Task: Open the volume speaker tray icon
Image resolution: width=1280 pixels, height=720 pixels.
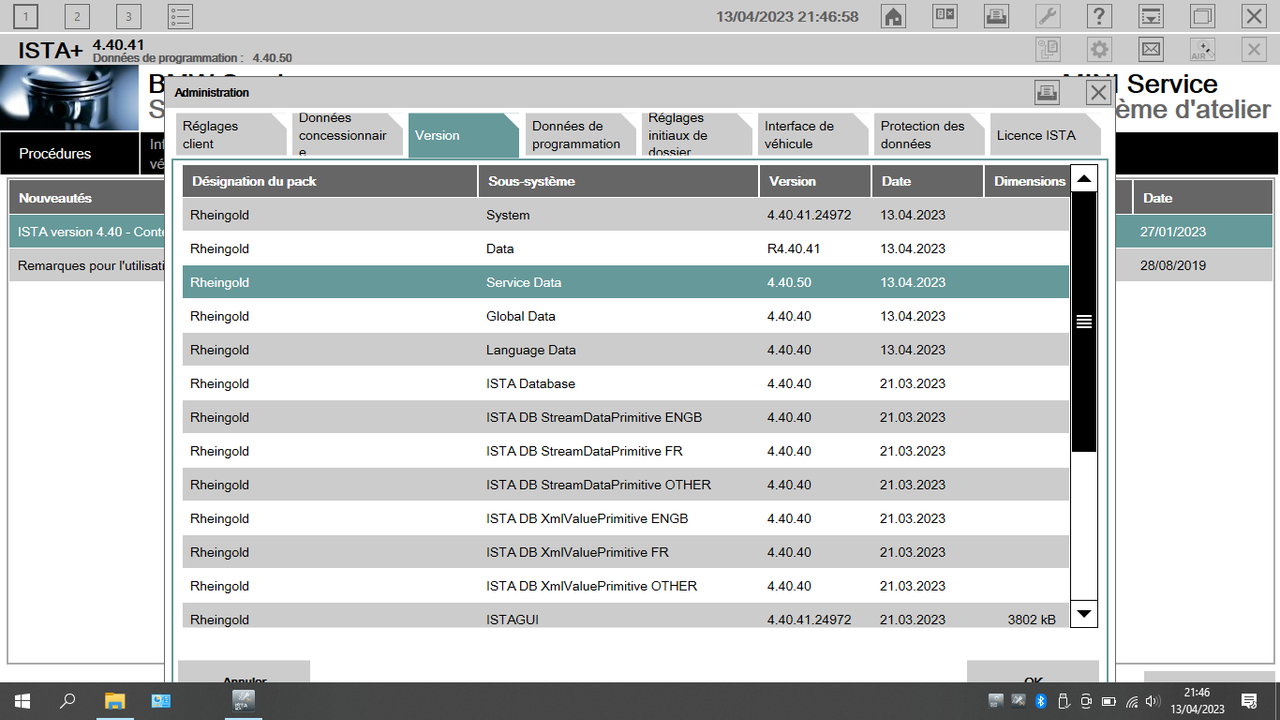Action: coord(1153,701)
